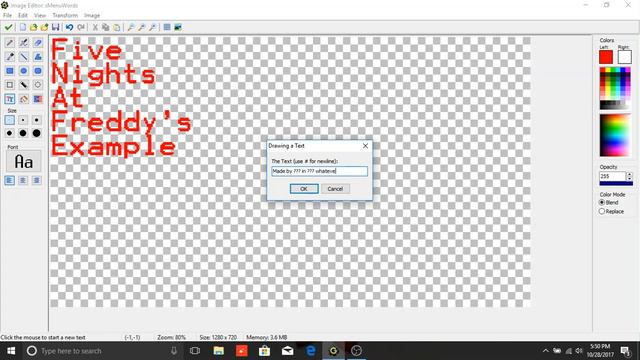Paste from clipboard toolbar icon
The width and height of the screenshot is (640, 360).
click(x=117, y=27)
